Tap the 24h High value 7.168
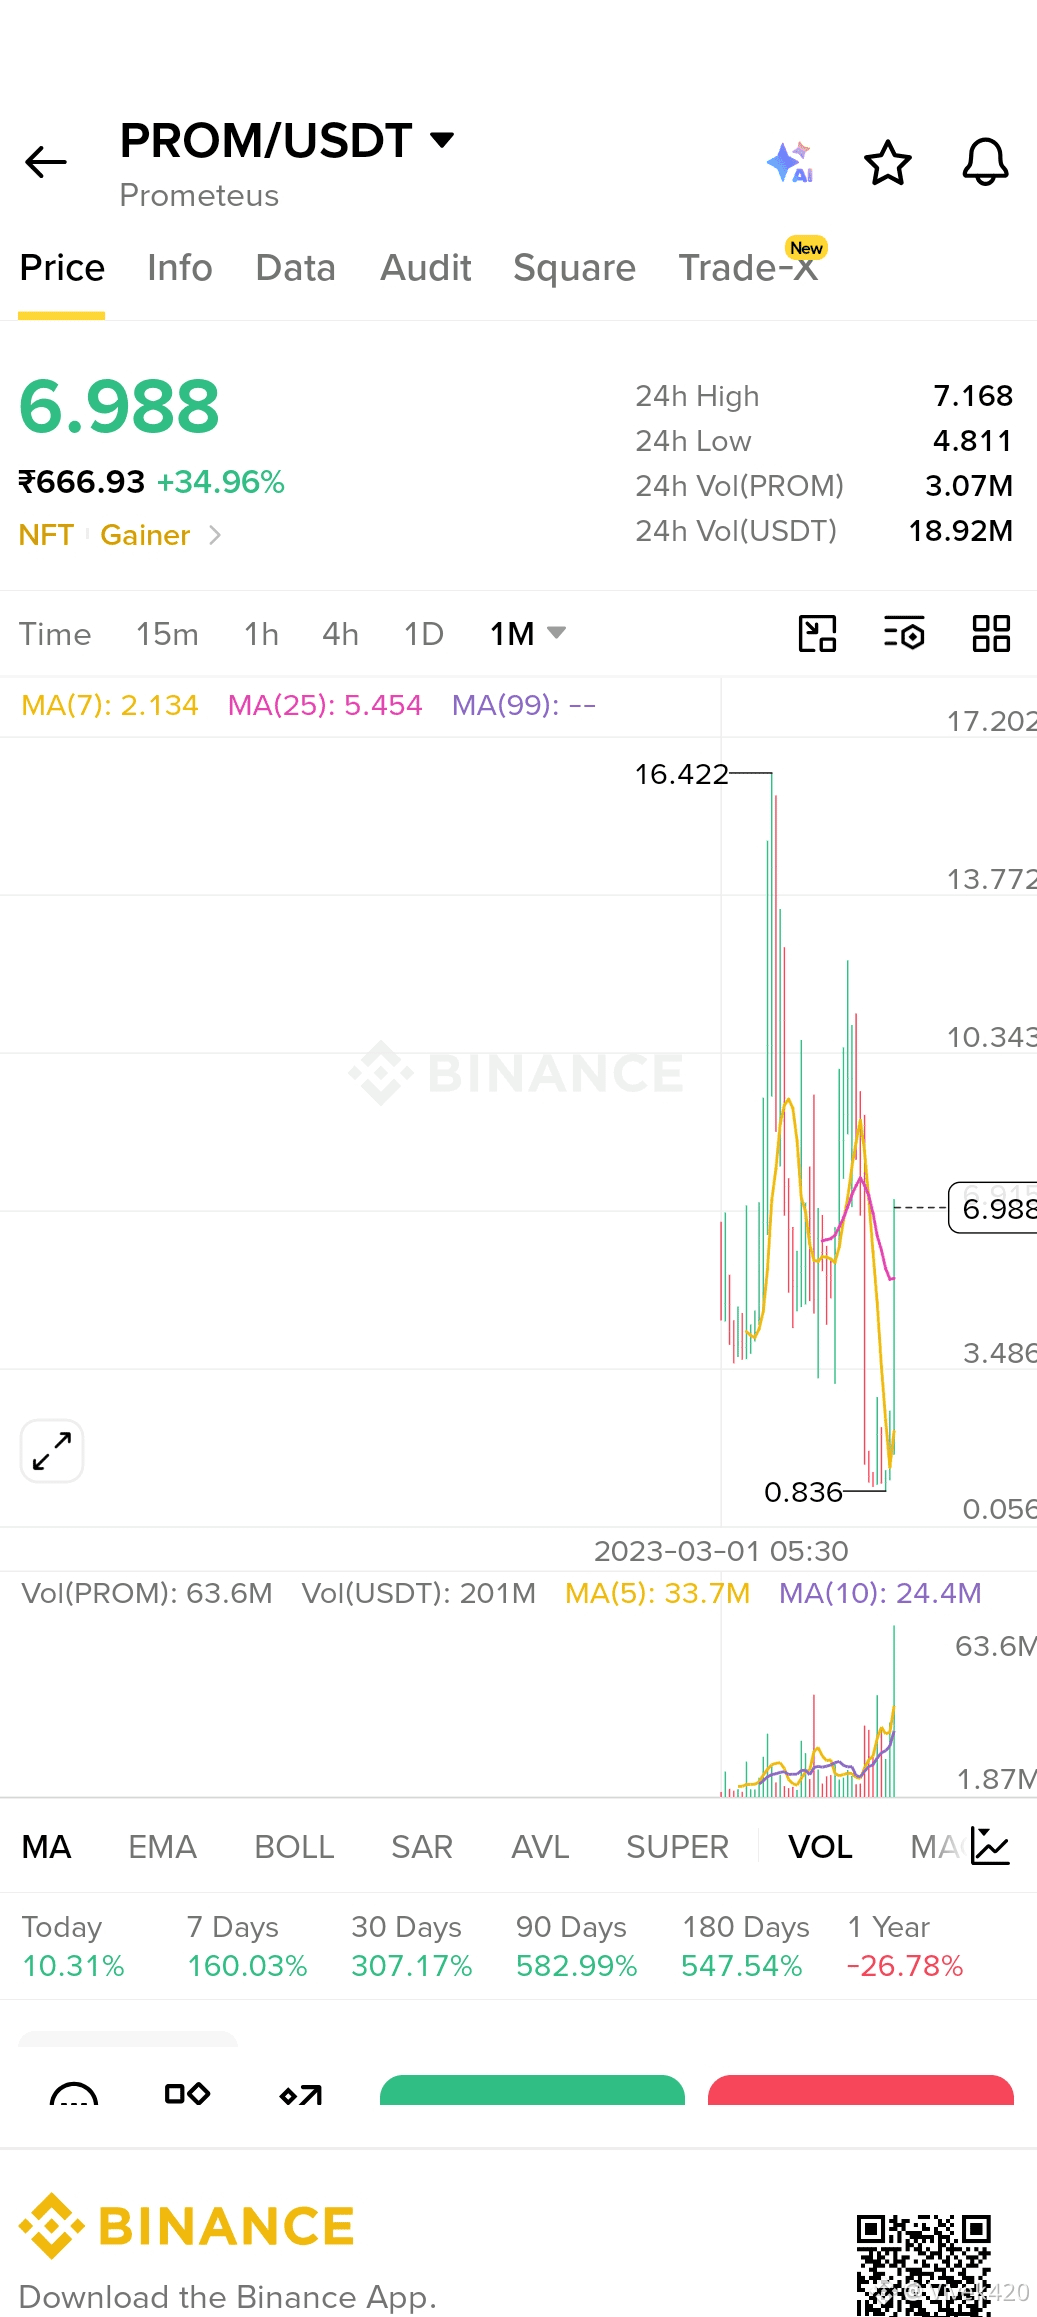 pos(973,396)
